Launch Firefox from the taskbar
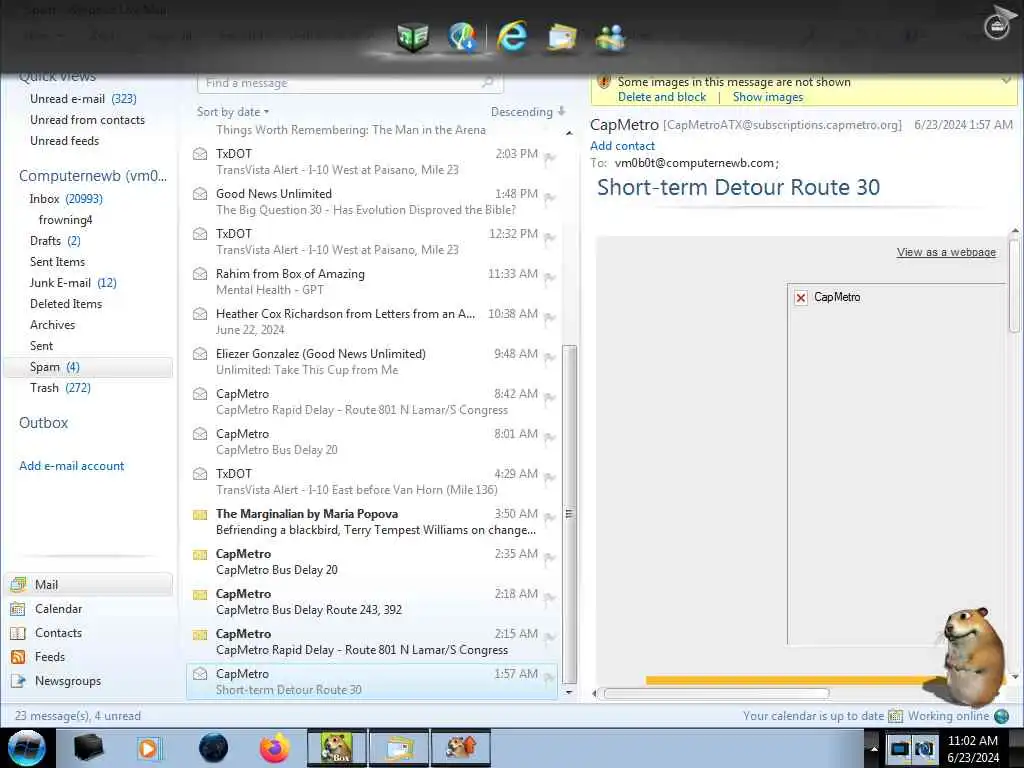1024x768 pixels. [x=275, y=748]
